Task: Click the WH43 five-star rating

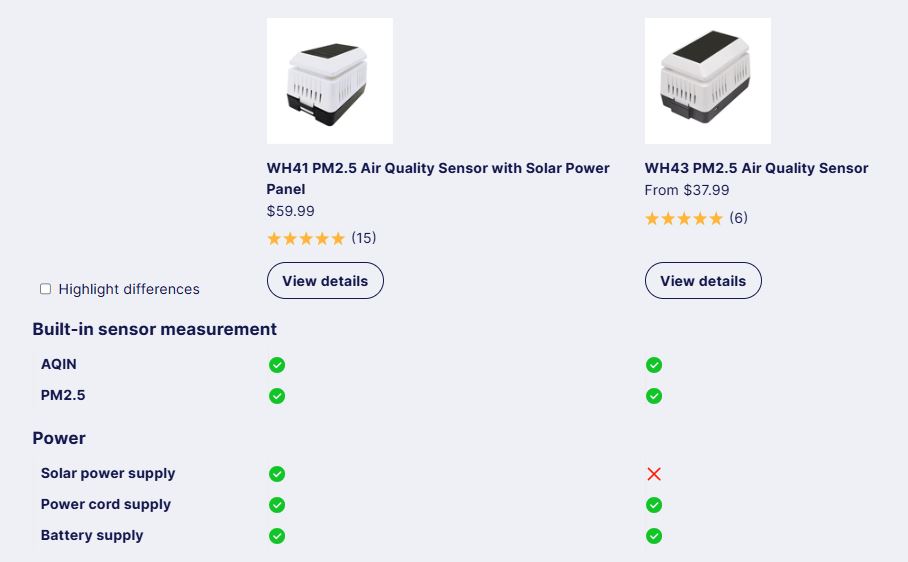Action: (x=684, y=218)
